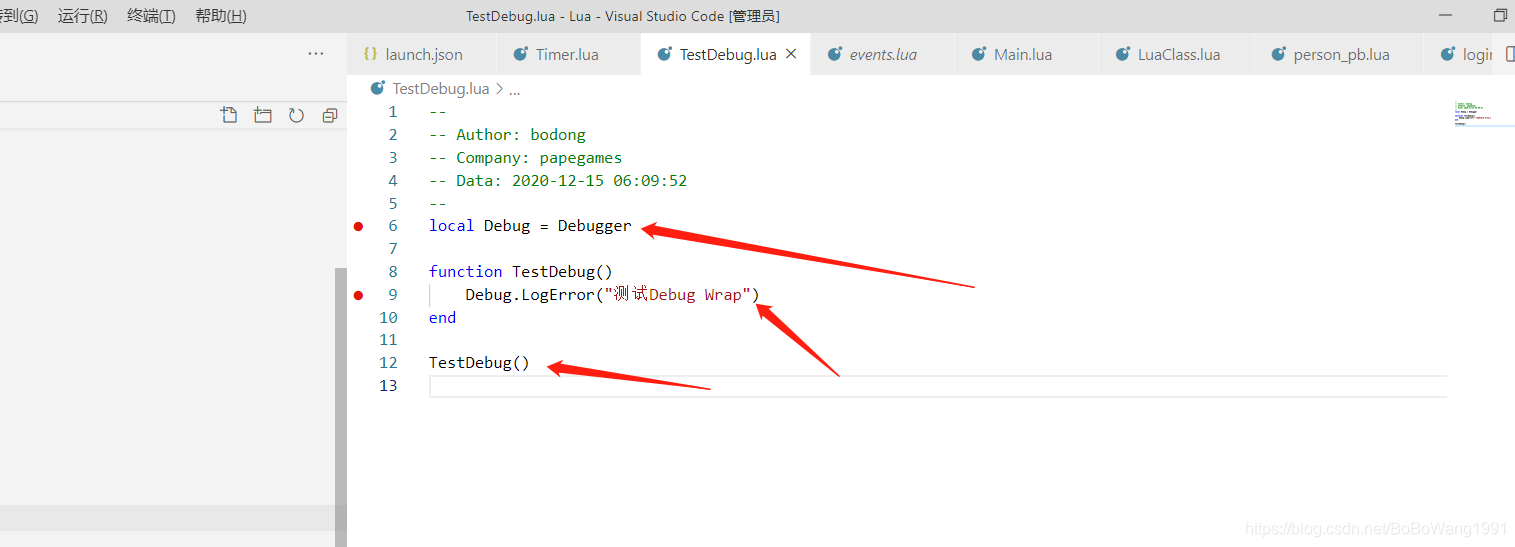Click the TestDebug.lua breadcrumb
The width and height of the screenshot is (1515, 547).
click(x=441, y=89)
